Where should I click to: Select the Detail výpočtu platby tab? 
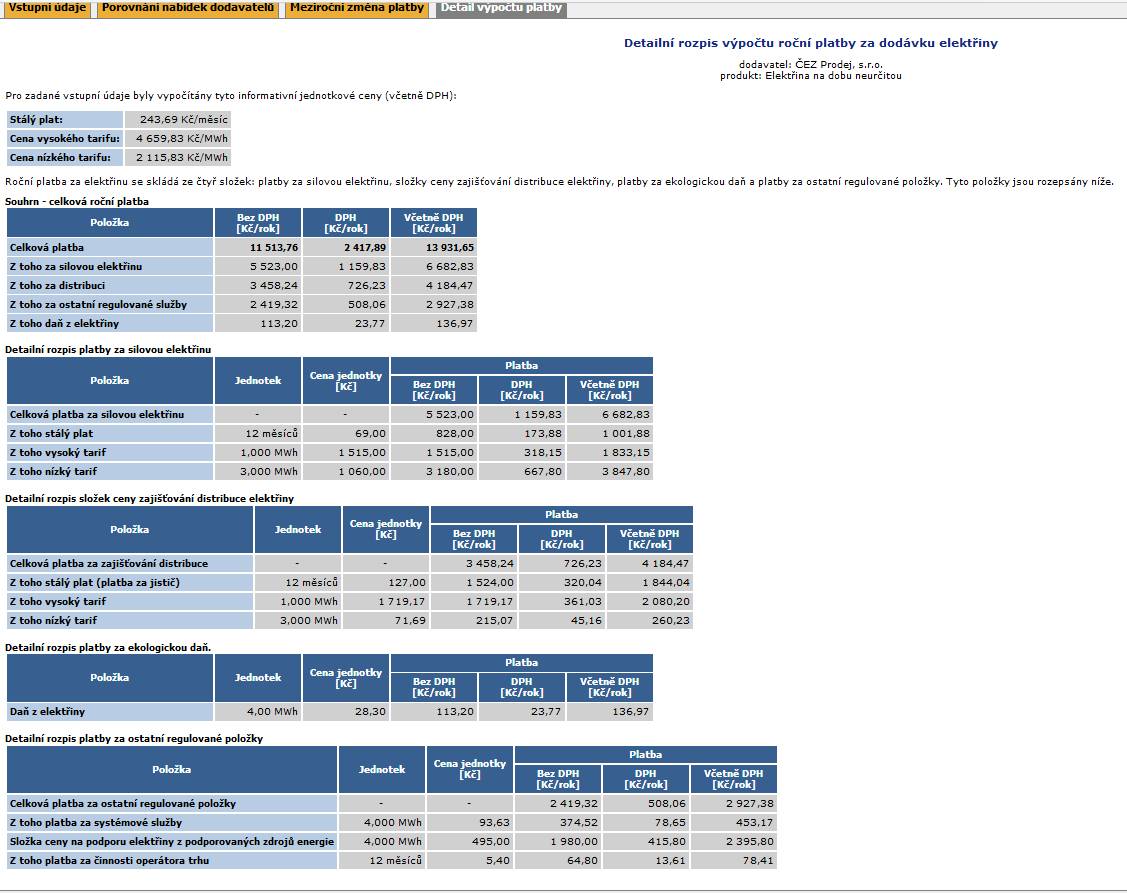[x=501, y=8]
